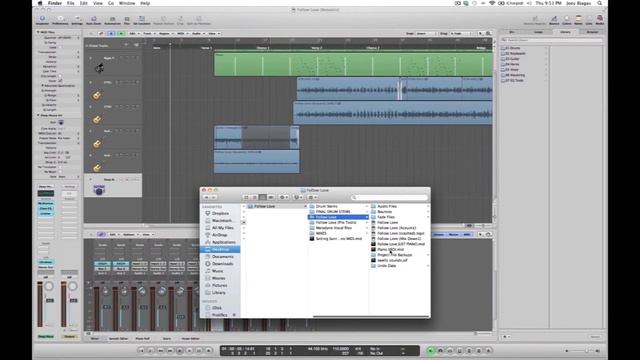Viewport: 640px width, 360px height.
Task: Click the Set Locators toolbar icon
Action: (x=142, y=19)
